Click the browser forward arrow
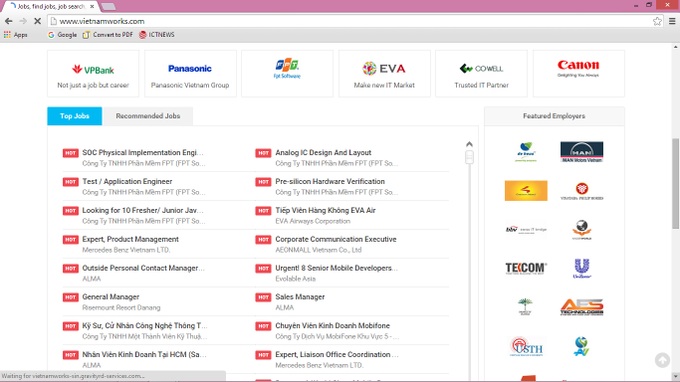This screenshot has height=382, width=680. 23,21
